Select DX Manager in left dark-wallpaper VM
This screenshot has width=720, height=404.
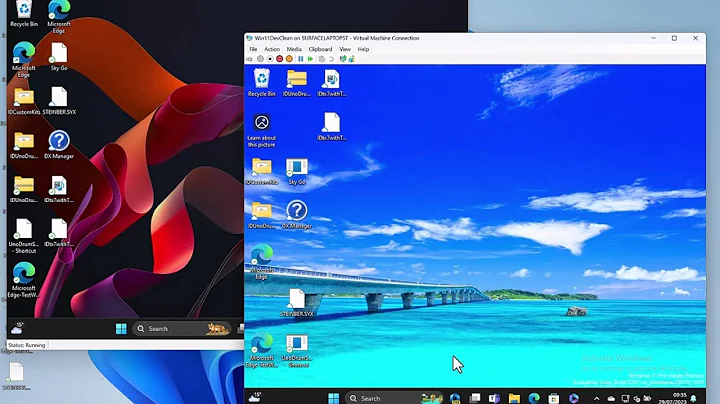(59, 145)
